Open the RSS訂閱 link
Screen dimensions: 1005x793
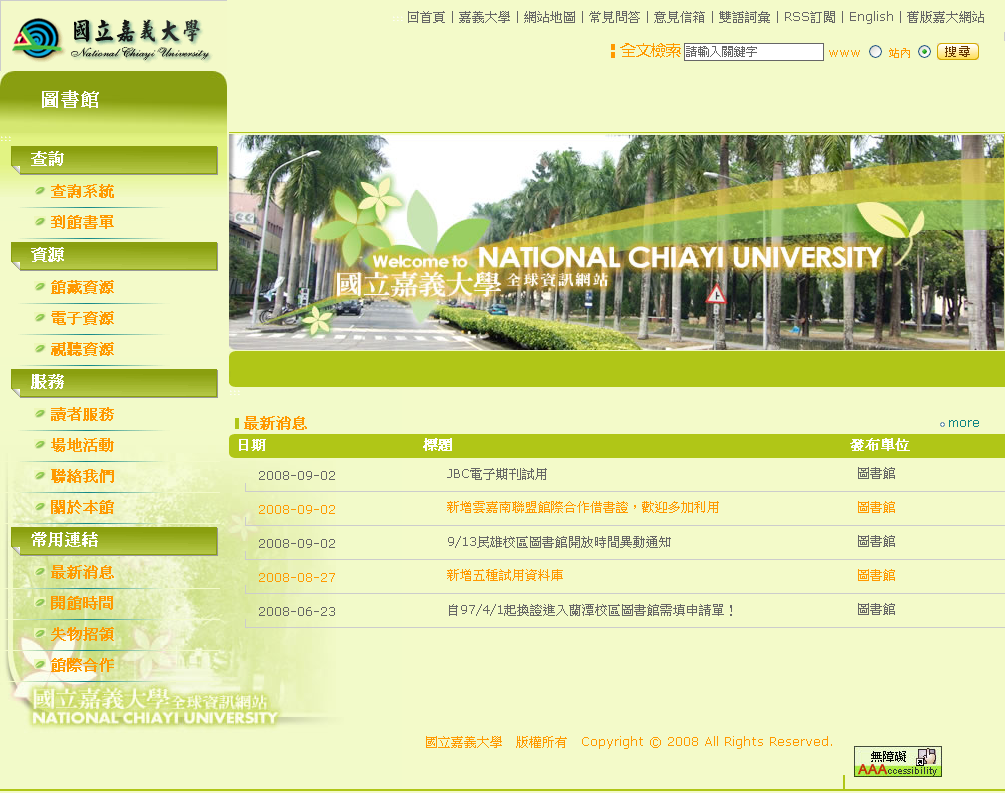(x=810, y=17)
